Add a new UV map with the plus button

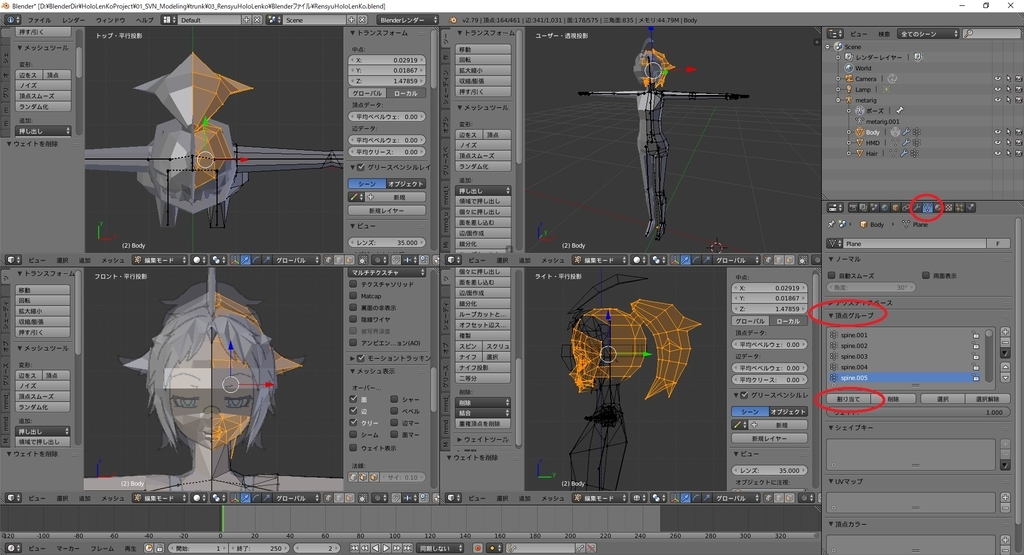[x=1006, y=498]
